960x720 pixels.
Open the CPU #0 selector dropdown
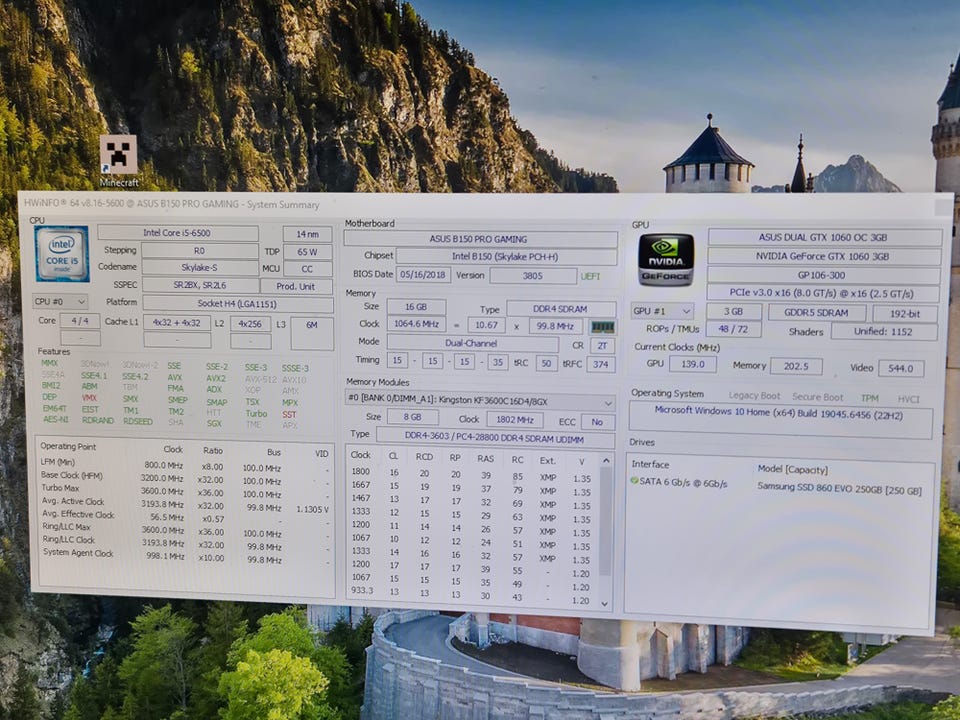click(60, 301)
